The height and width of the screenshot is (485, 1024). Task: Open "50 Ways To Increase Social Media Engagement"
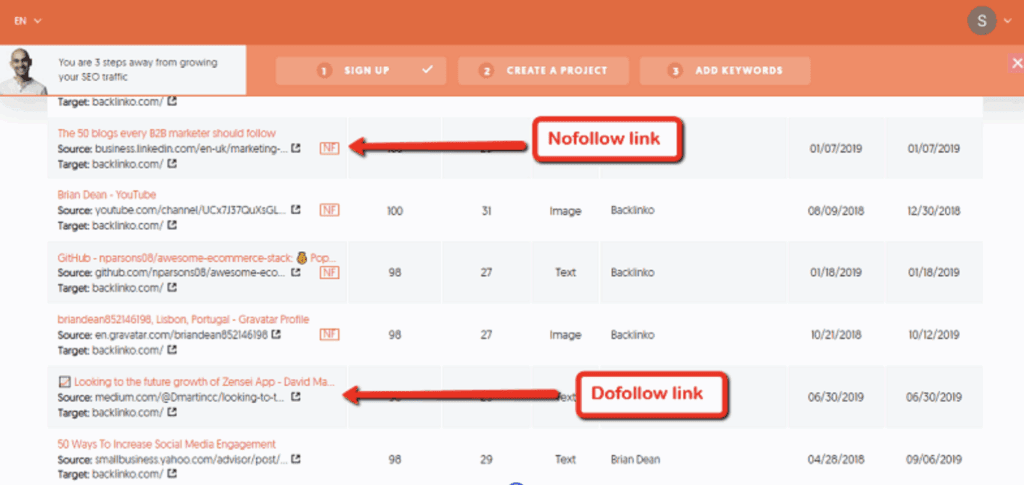click(x=167, y=444)
